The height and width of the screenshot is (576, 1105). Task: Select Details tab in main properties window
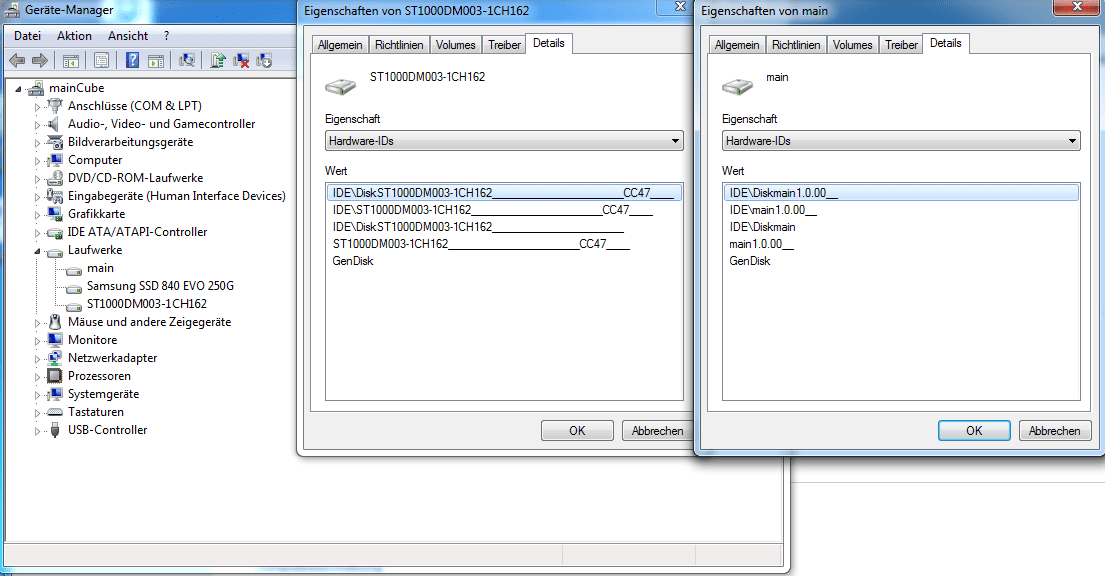946,43
